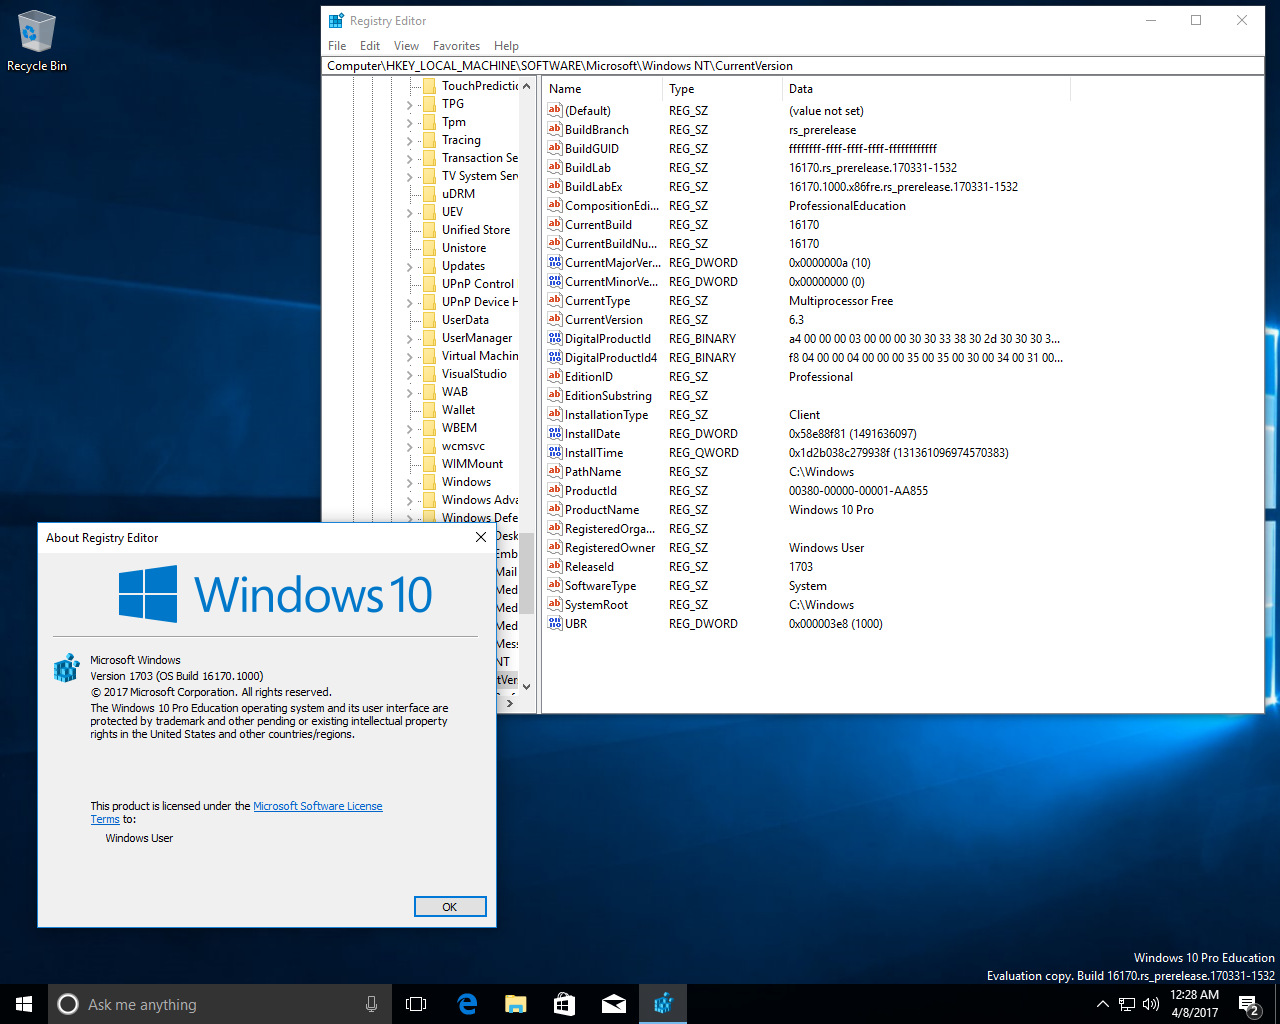
Task: Select the BuildBranch string value icon
Action: (555, 129)
